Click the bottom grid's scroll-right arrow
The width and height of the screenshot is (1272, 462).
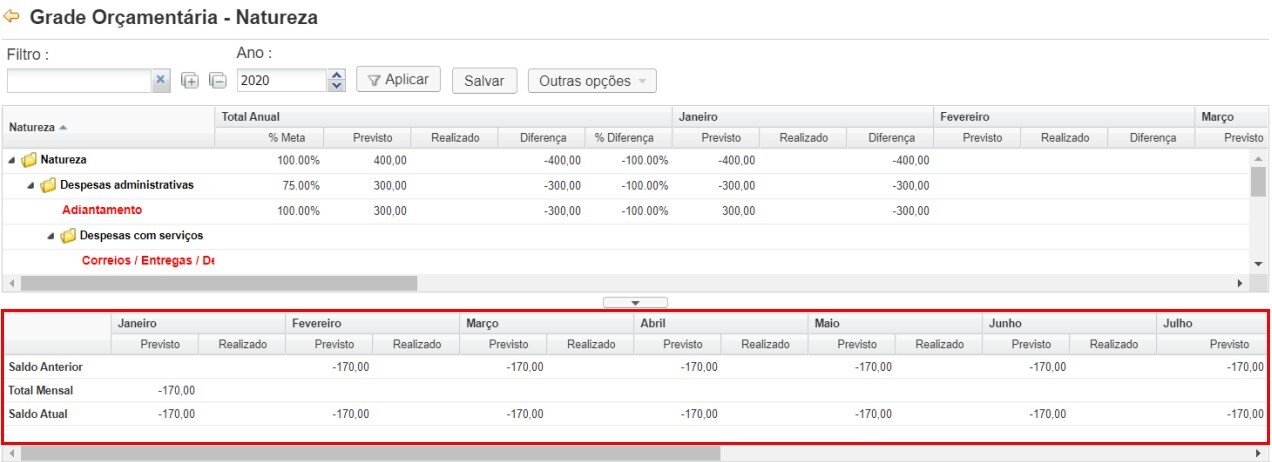[1258, 453]
